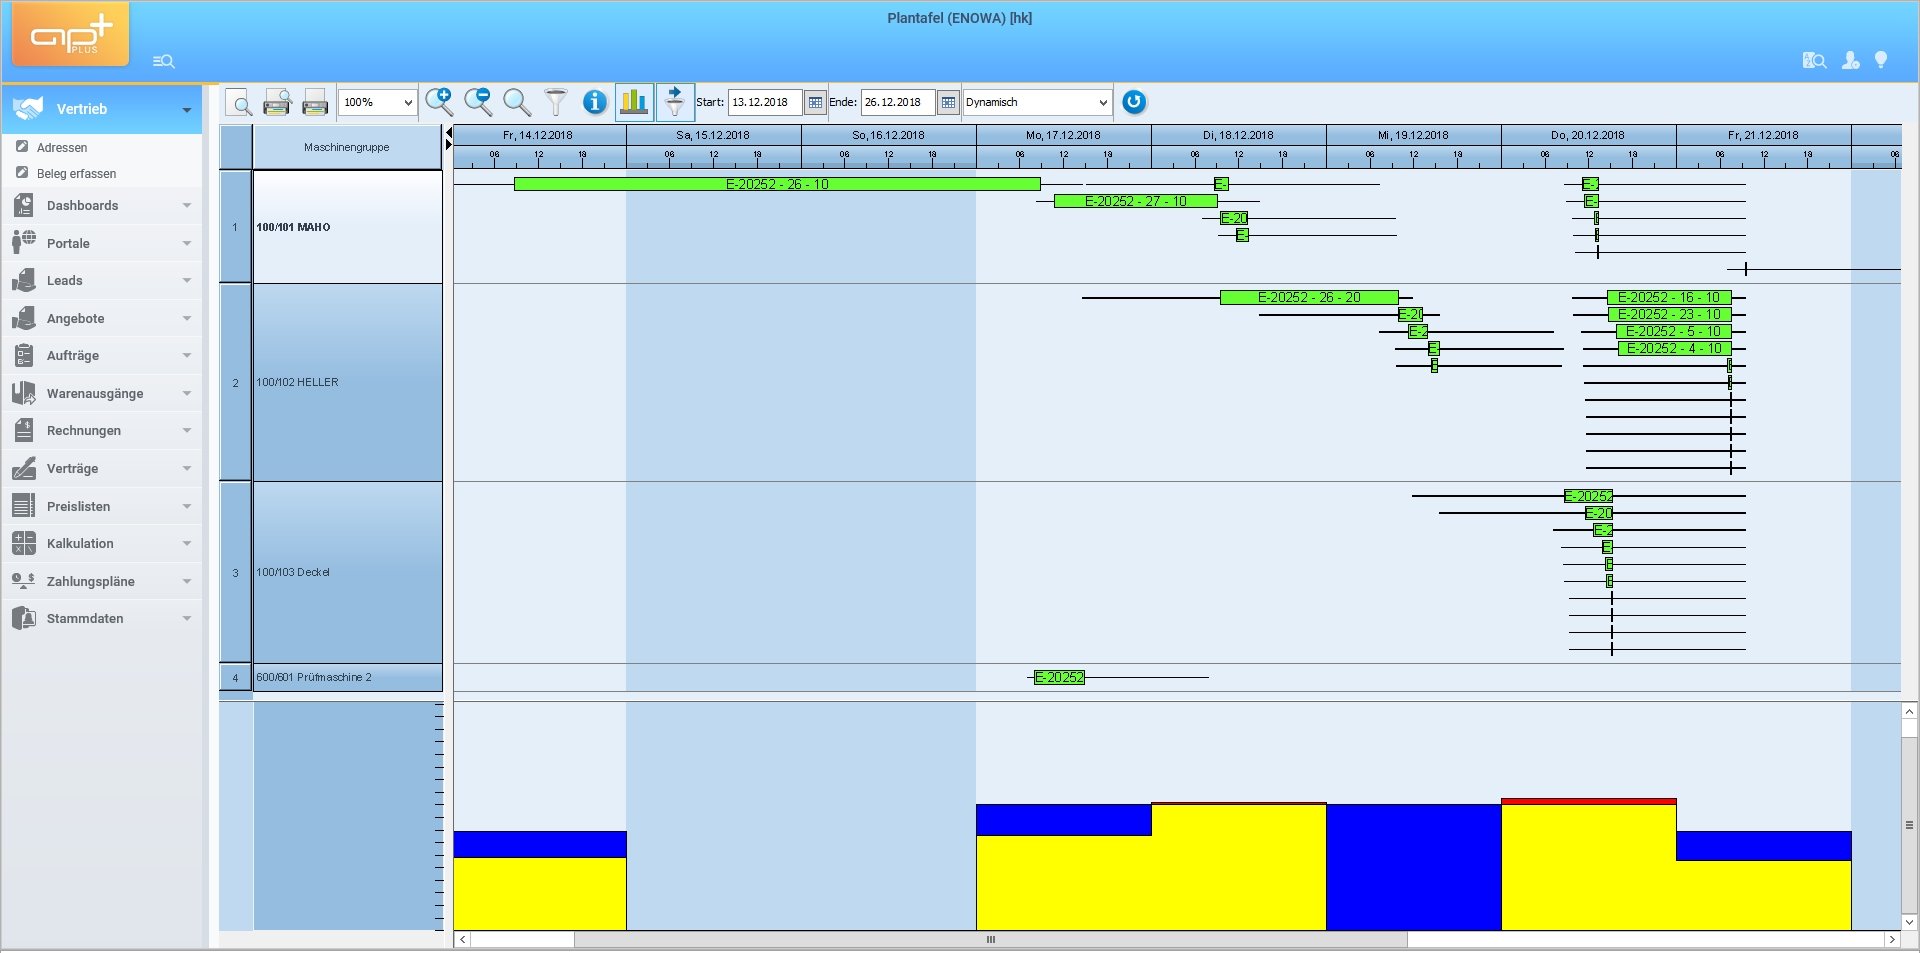1920x953 pixels.
Task: Open the Stammdaten menu
Action: pos(102,619)
